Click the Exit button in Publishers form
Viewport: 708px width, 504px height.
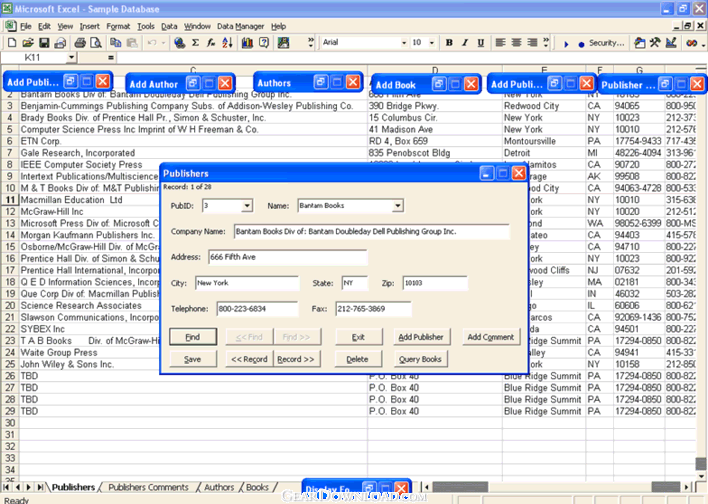[x=358, y=337]
